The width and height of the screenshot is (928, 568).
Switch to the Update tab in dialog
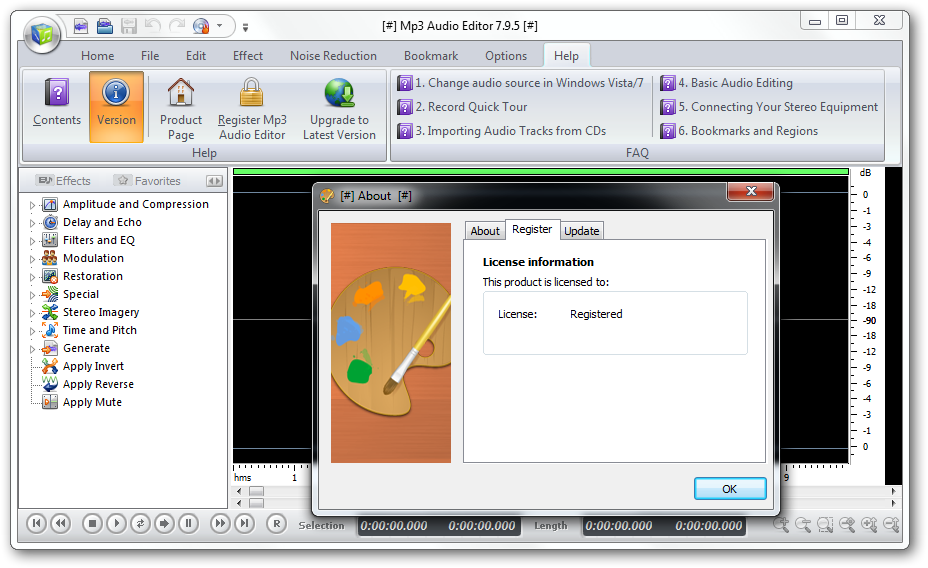(x=582, y=231)
